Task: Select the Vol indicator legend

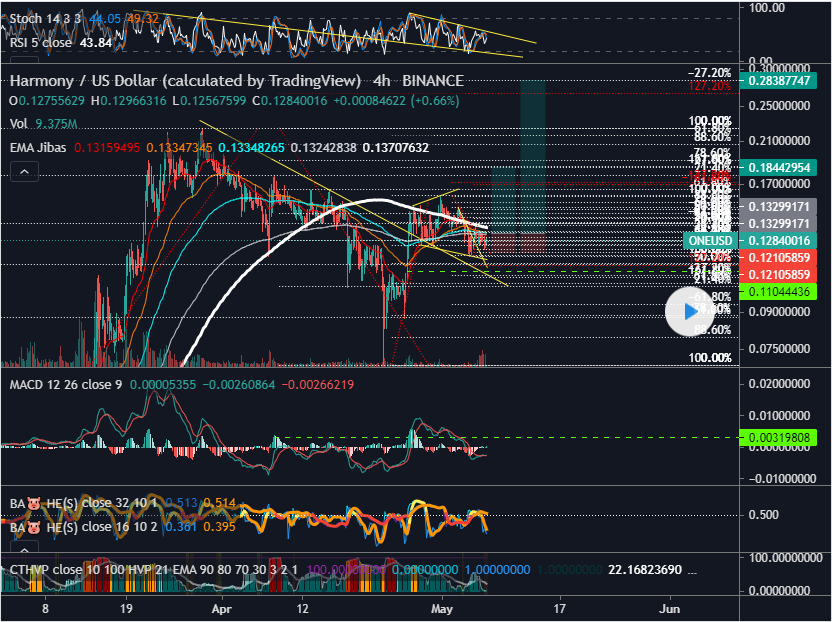Action: (18, 125)
